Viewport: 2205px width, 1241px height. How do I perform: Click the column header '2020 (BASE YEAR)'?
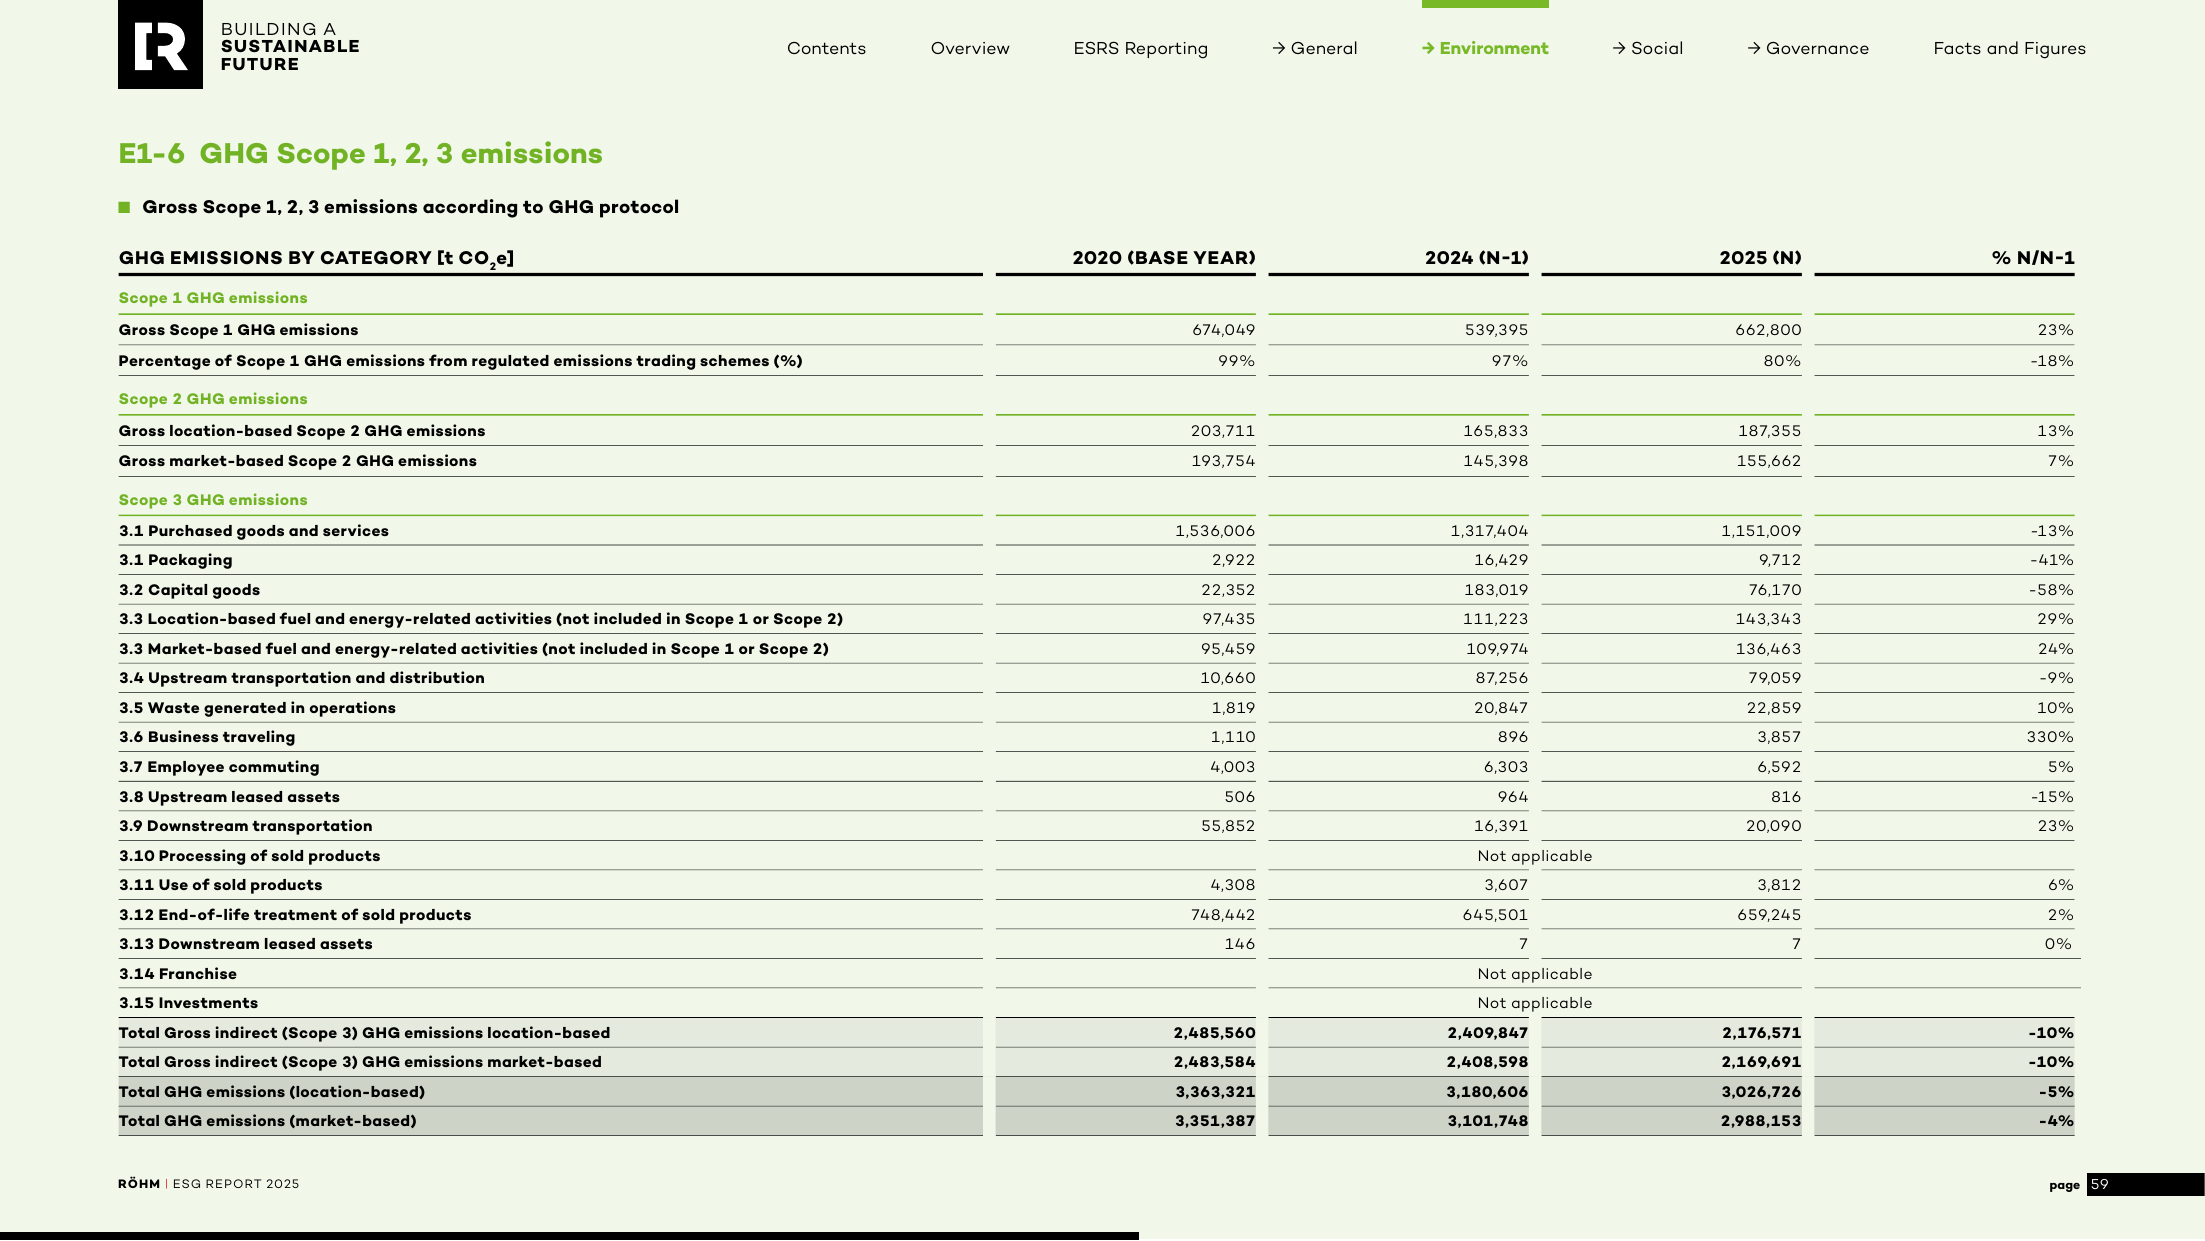[x=1164, y=258]
